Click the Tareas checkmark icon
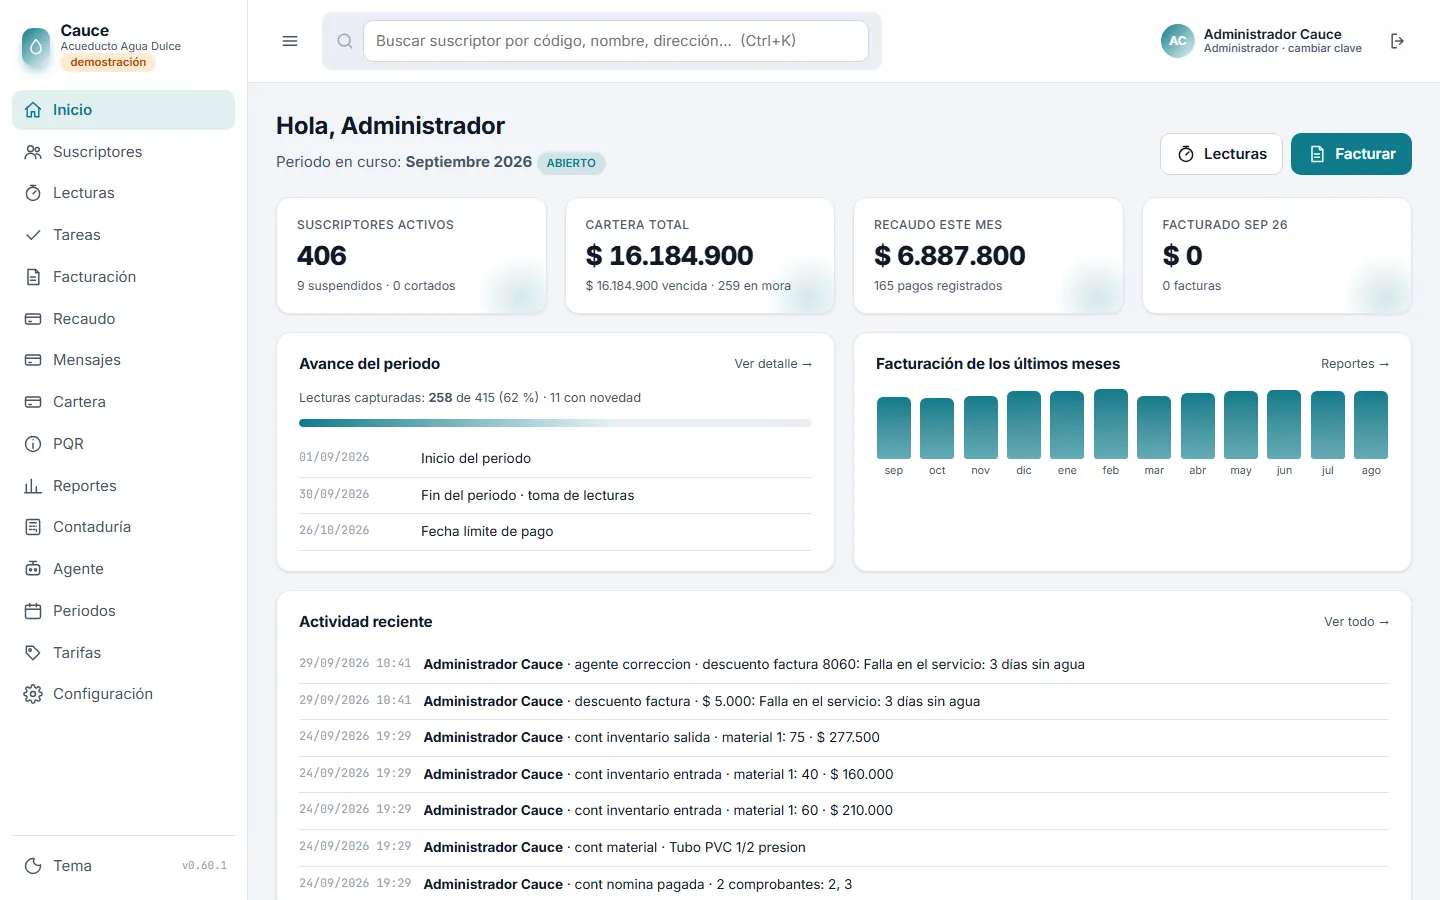The image size is (1440, 900). pos(33,235)
